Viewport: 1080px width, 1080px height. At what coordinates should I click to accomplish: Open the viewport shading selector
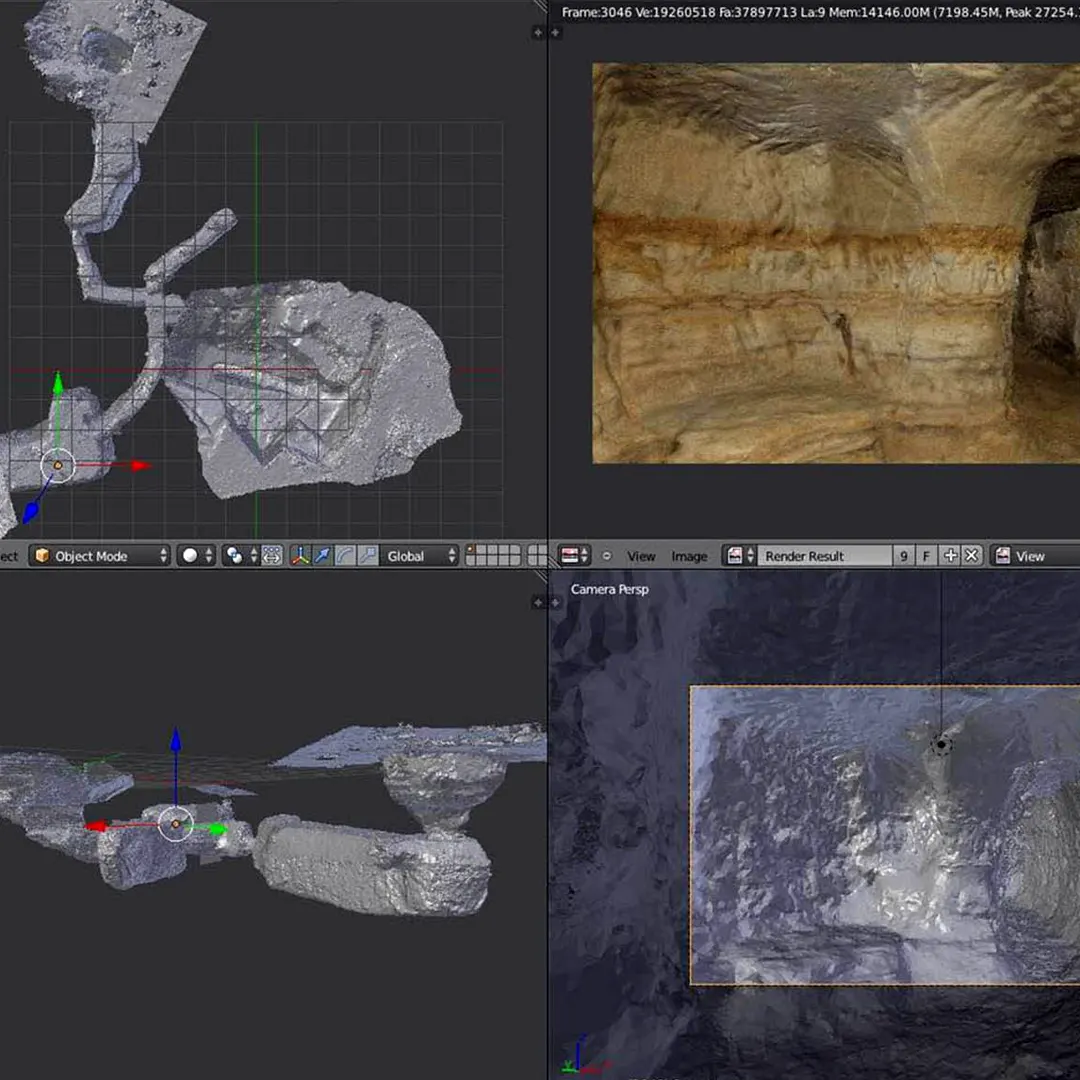(195, 556)
